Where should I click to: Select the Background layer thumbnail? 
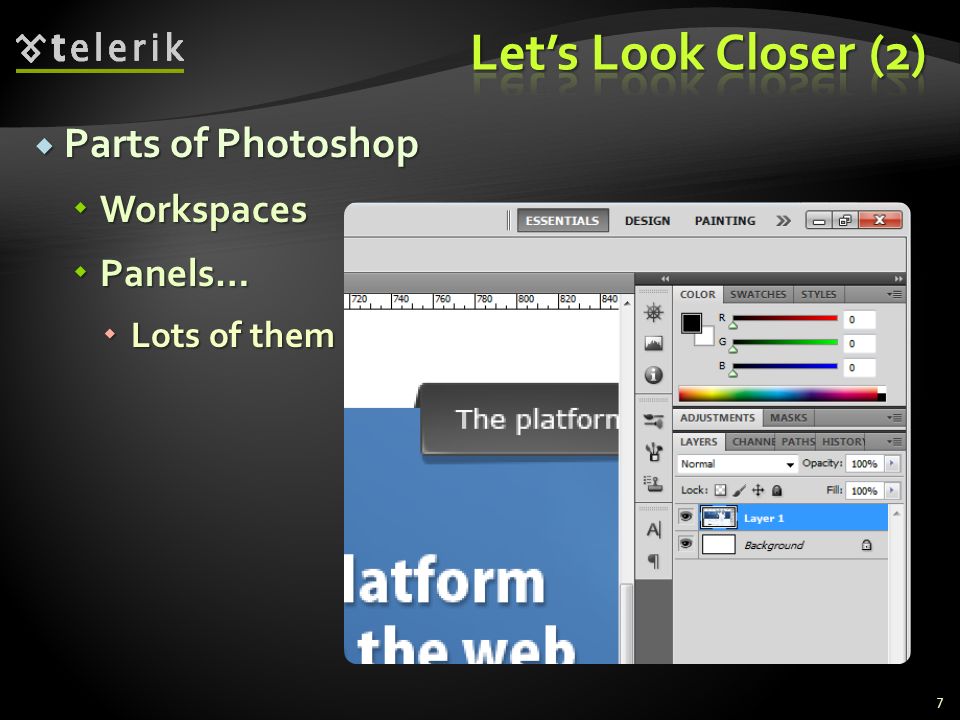[718, 544]
